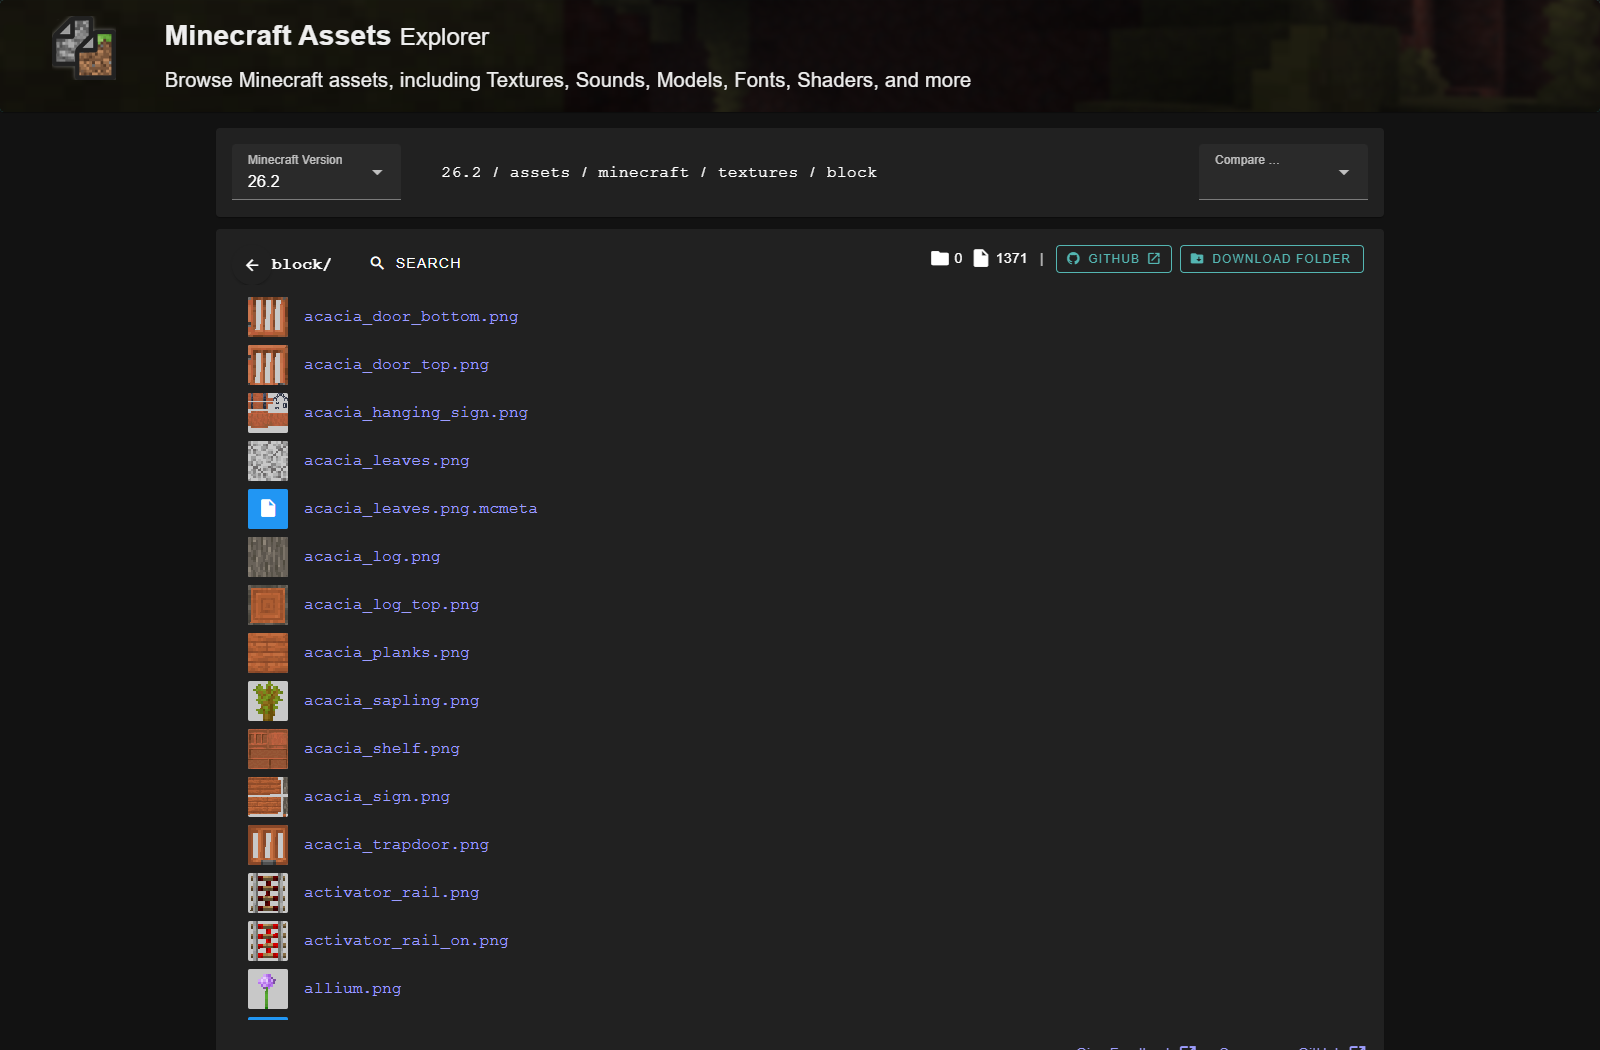
Task: Open allium.png file link
Action: (x=352, y=989)
